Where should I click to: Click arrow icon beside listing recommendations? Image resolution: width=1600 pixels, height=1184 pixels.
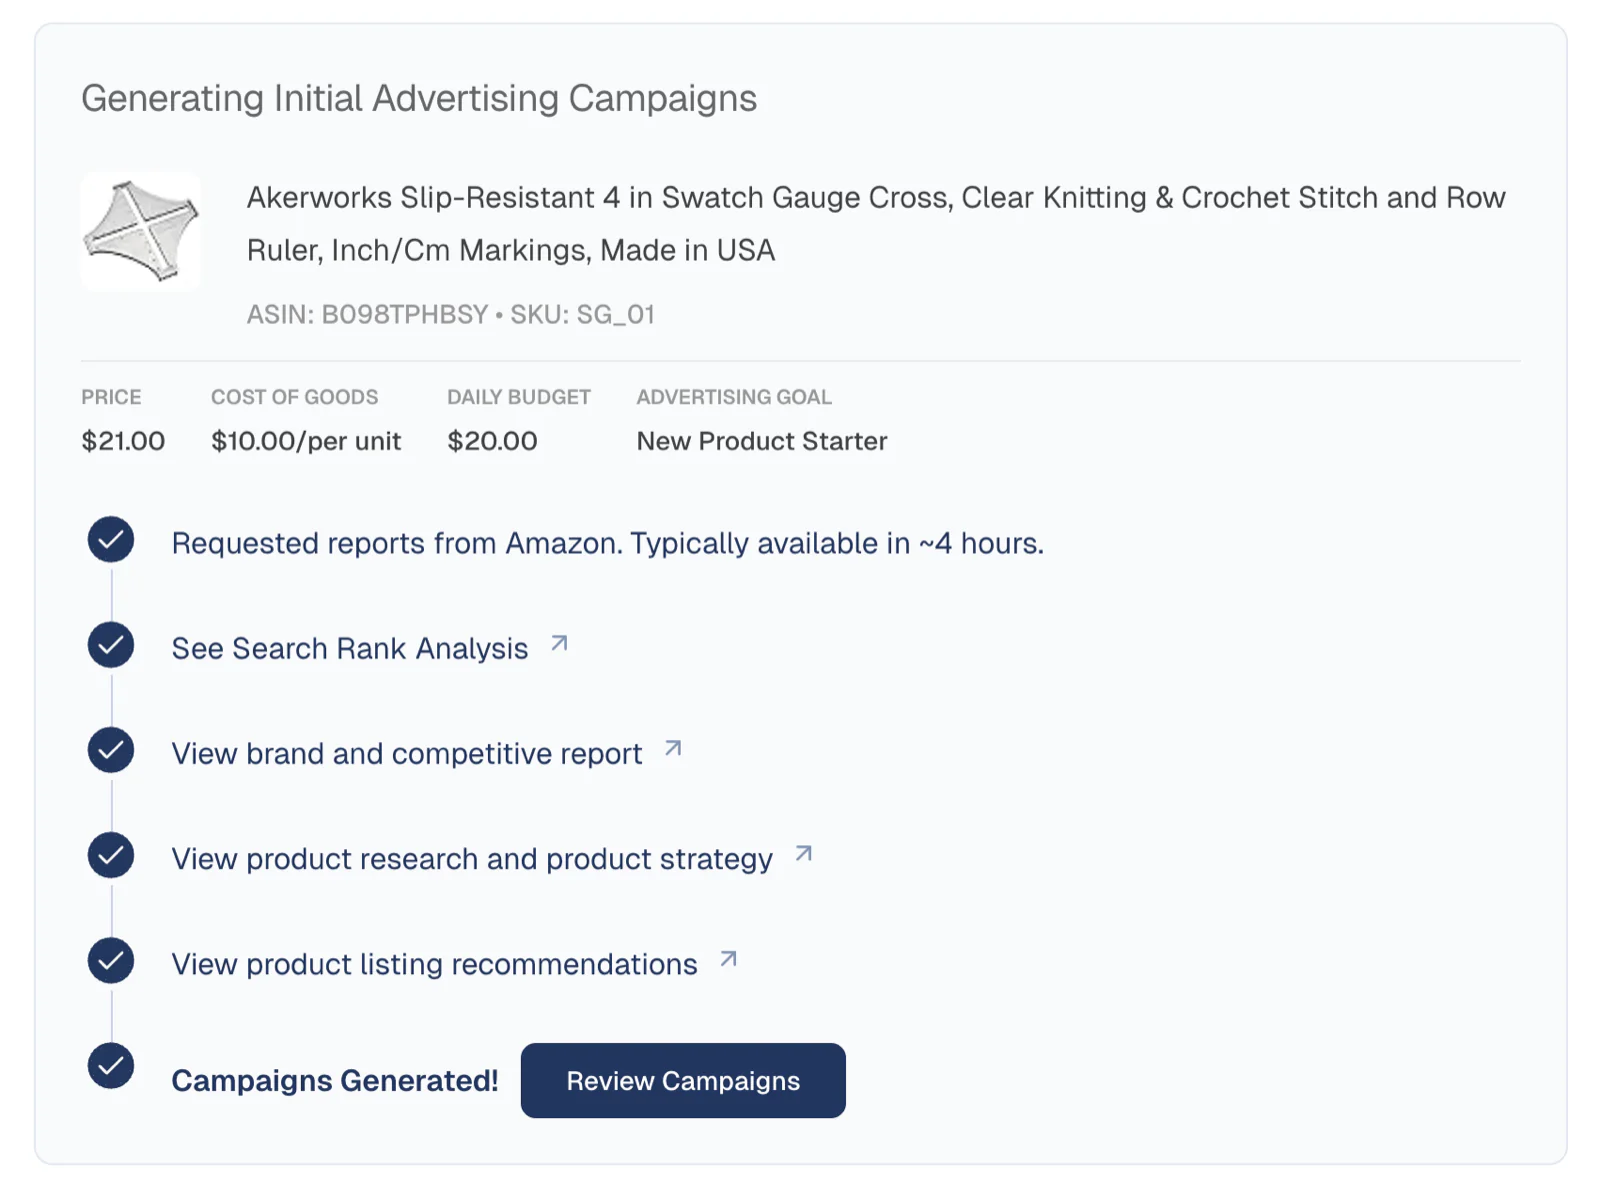pos(729,959)
